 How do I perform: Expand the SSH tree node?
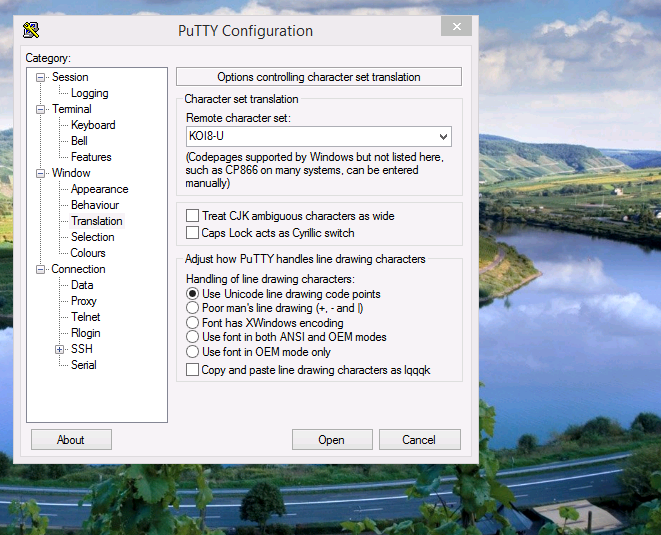point(59,349)
